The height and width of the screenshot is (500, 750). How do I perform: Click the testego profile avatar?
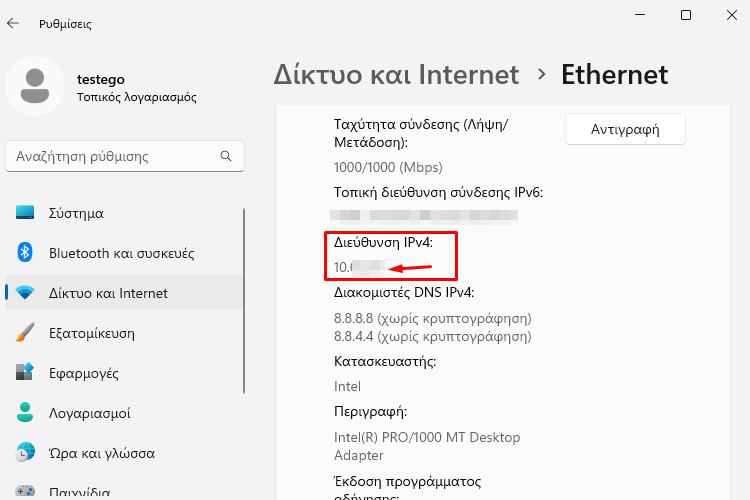36,87
